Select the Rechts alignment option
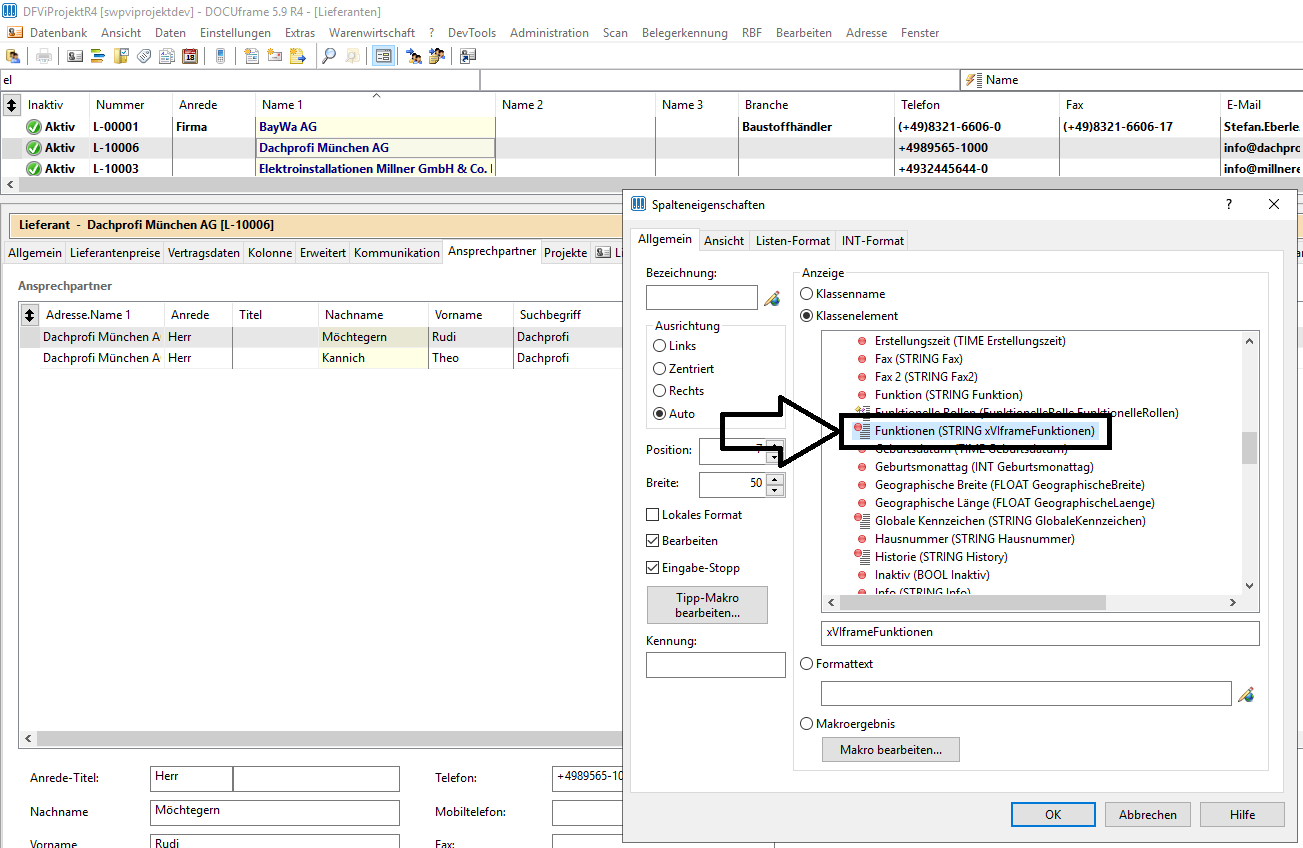The width and height of the screenshot is (1303, 848). coord(659,391)
